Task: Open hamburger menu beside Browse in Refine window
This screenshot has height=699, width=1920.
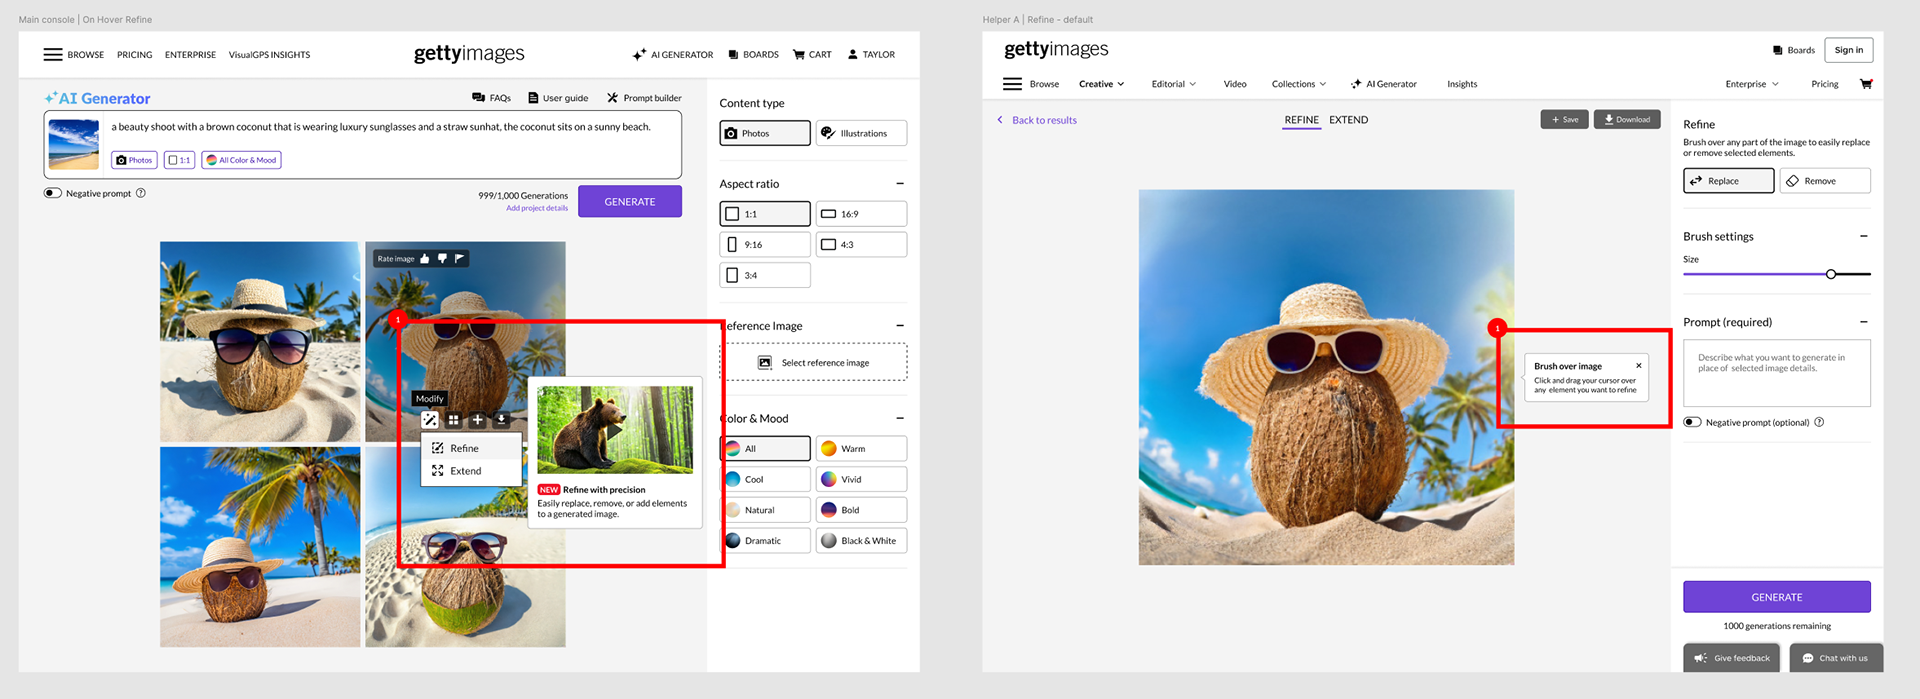Action: pos(1012,84)
